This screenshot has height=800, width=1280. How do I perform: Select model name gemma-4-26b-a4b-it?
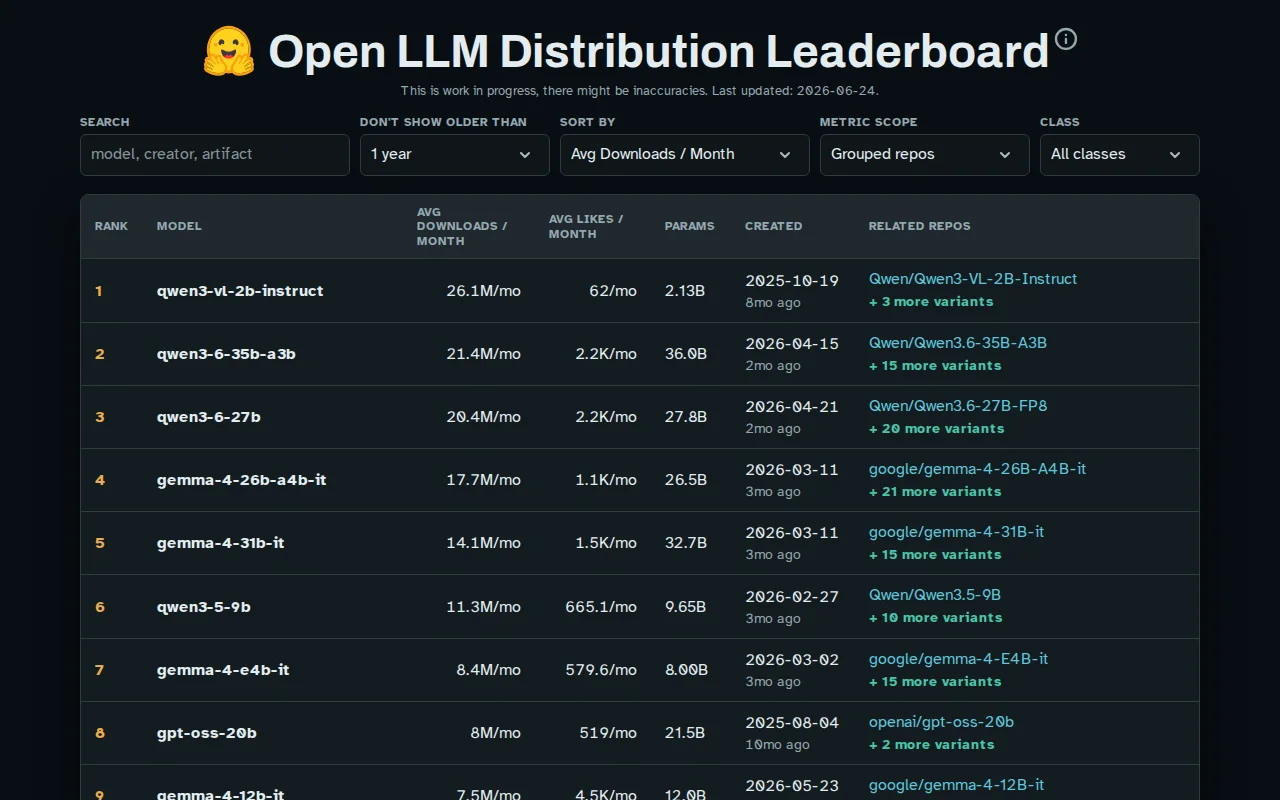click(x=241, y=480)
